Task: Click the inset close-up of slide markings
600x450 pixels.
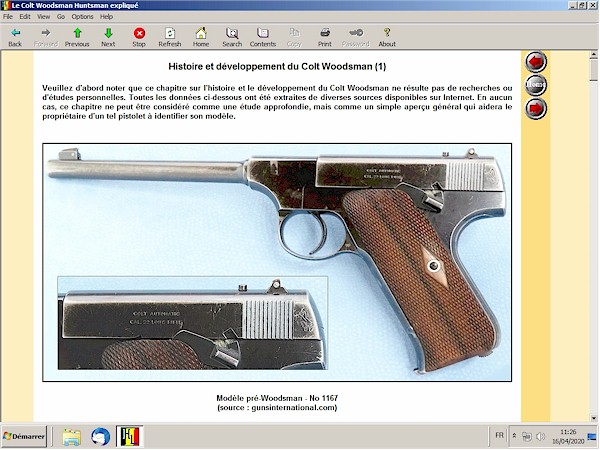Action: [192, 323]
